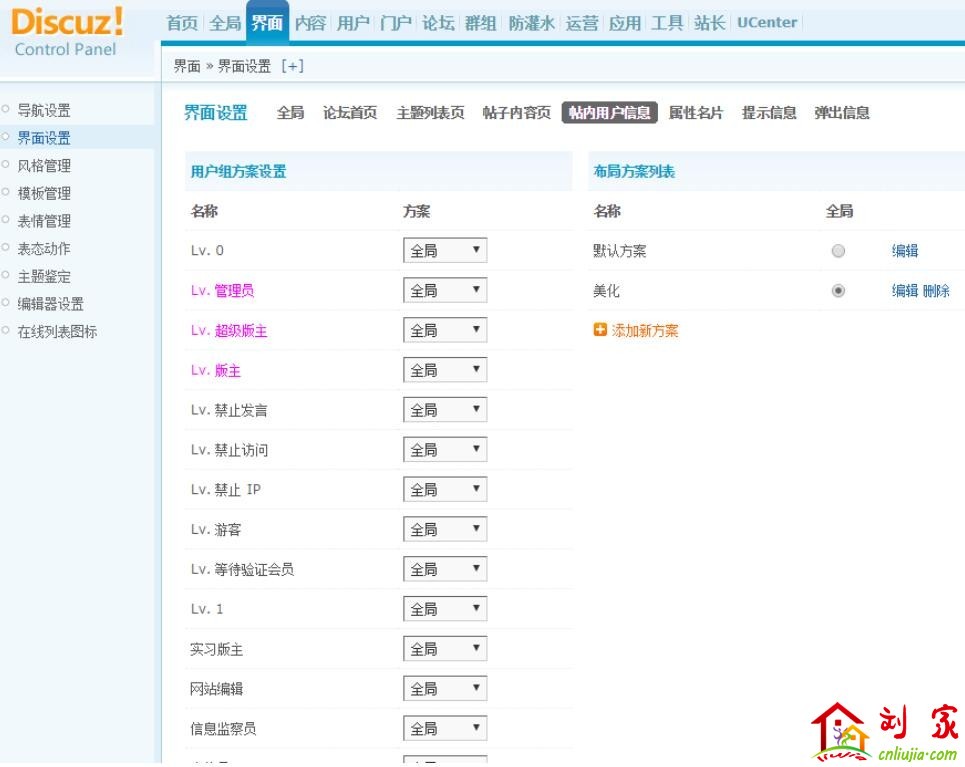
Task: Switch to the 帖子内容页 tab
Action: pos(516,113)
